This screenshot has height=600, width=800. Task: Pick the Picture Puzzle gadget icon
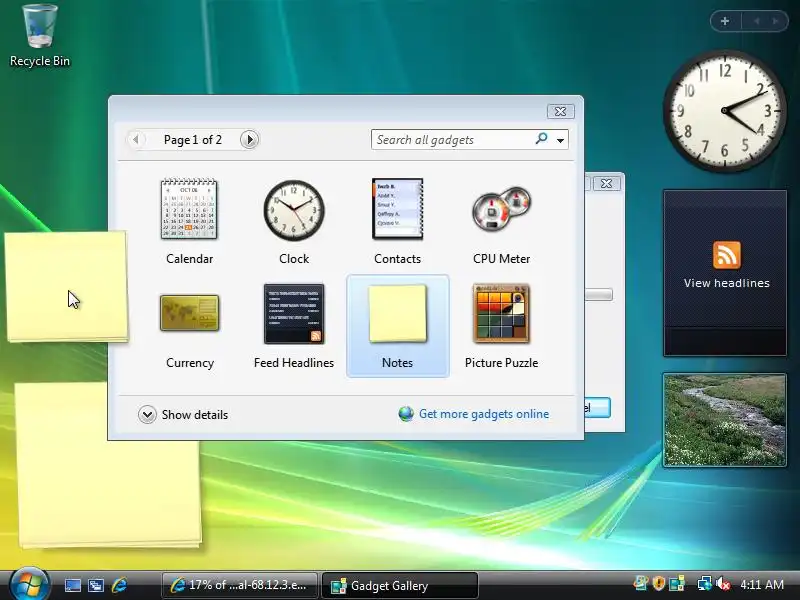click(502, 314)
